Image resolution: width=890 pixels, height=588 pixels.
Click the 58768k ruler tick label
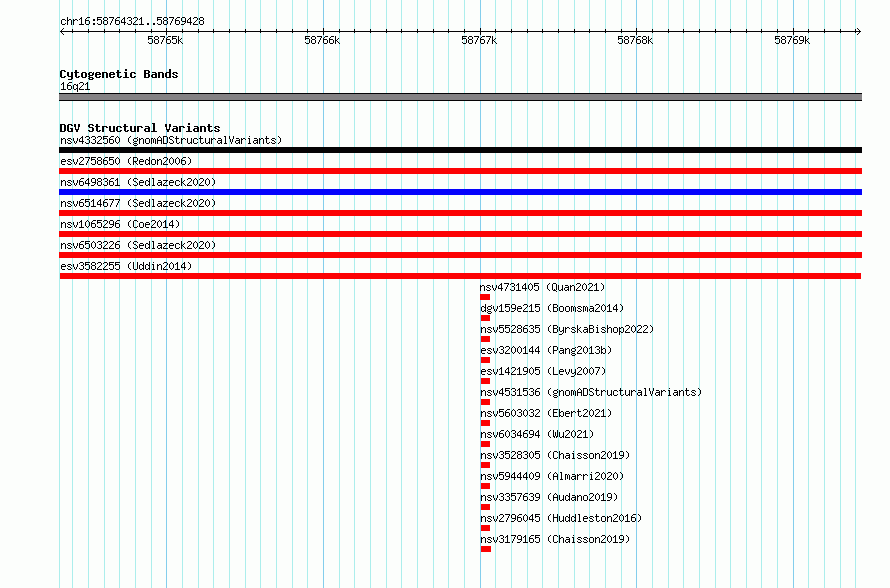click(635, 40)
